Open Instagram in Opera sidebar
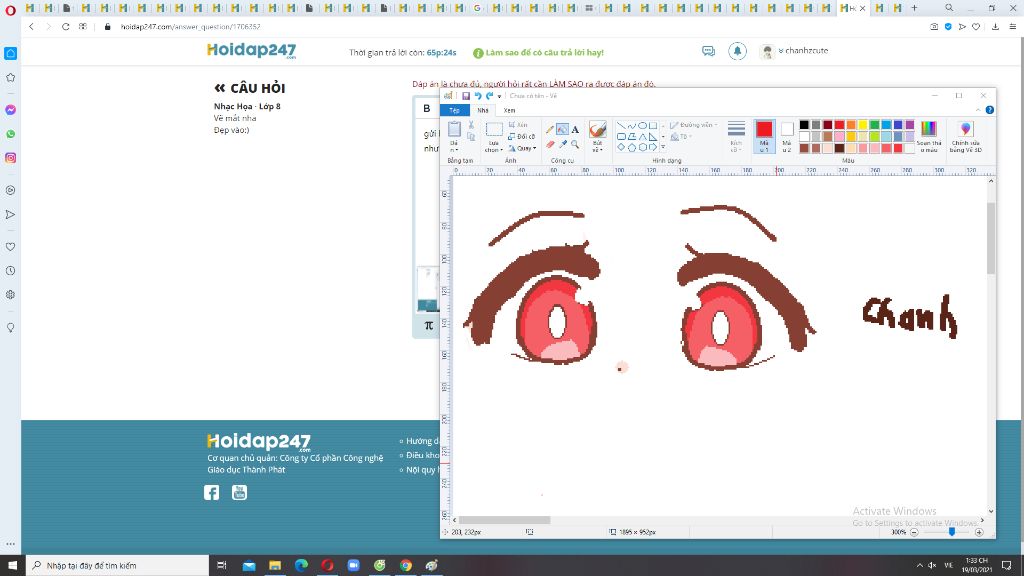Image resolution: width=1024 pixels, height=576 pixels. (10, 158)
